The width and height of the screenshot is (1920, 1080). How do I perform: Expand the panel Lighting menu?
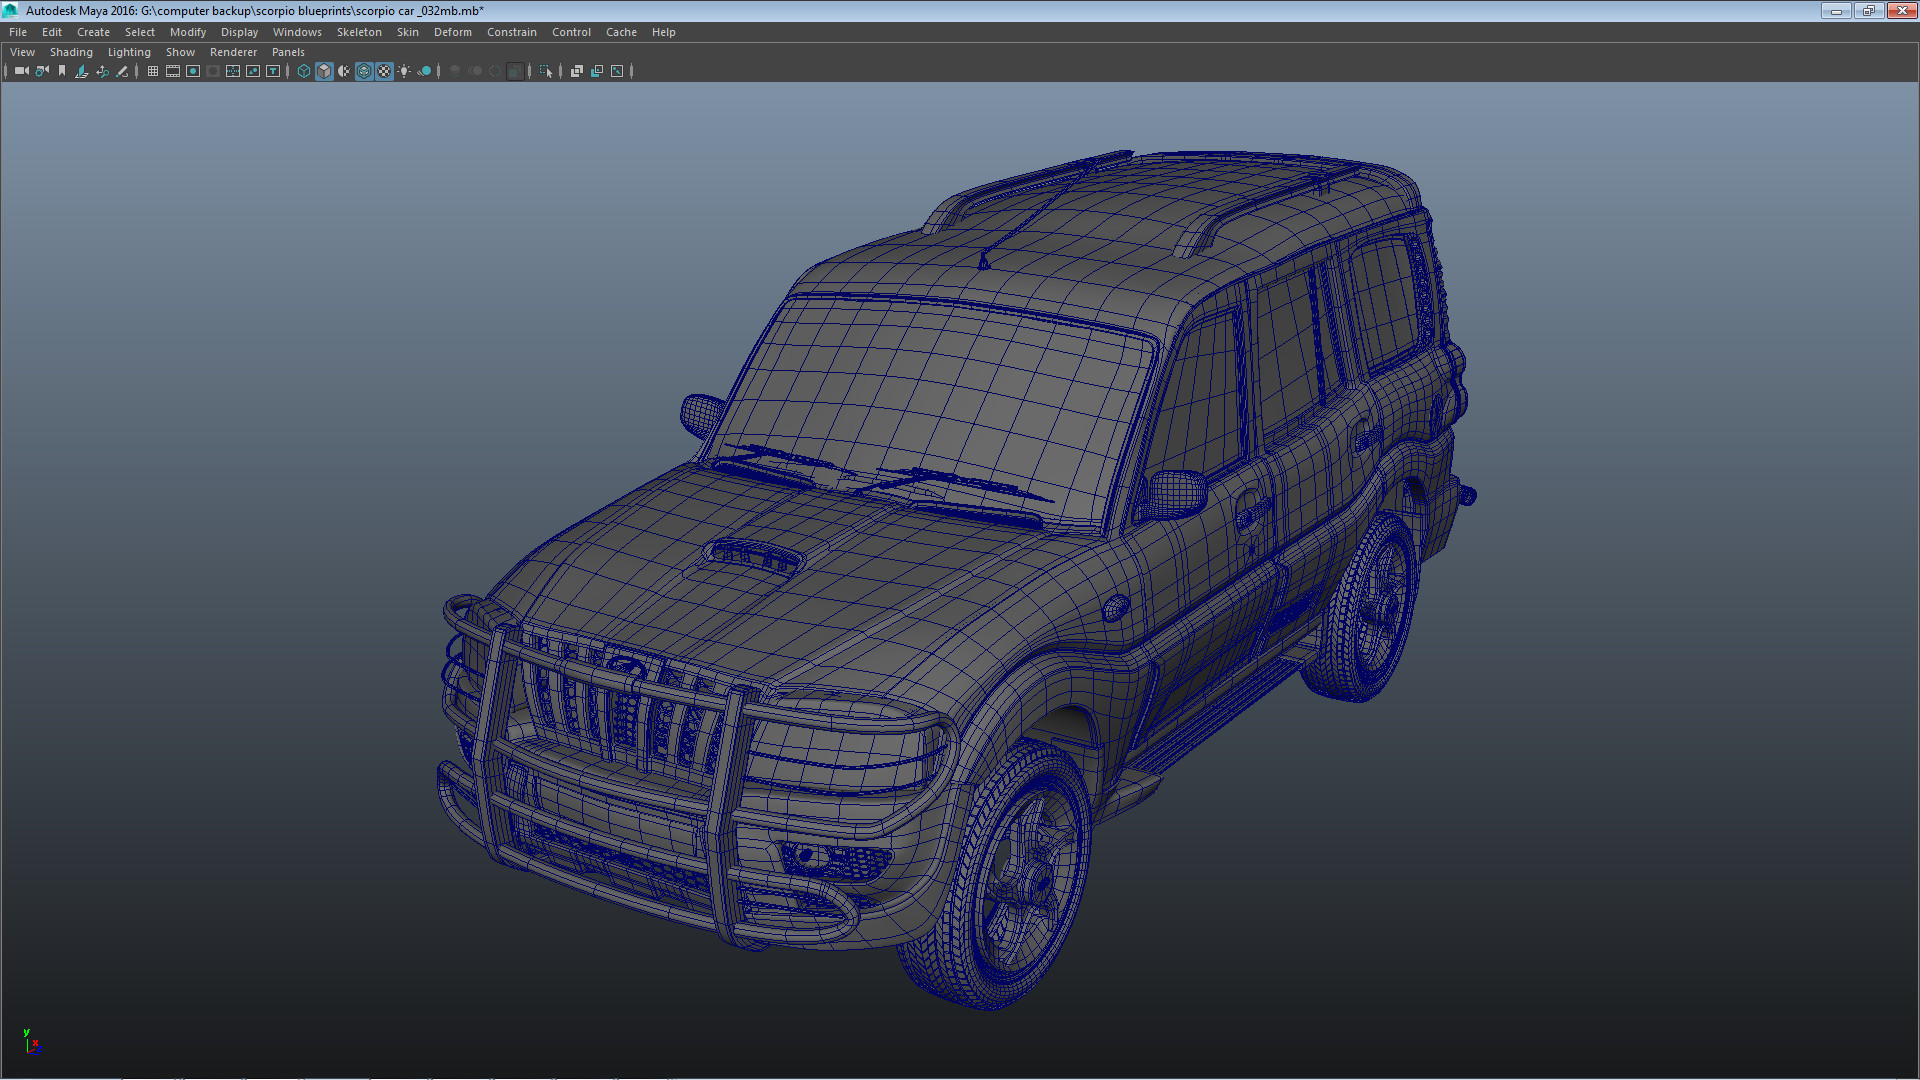[129, 52]
